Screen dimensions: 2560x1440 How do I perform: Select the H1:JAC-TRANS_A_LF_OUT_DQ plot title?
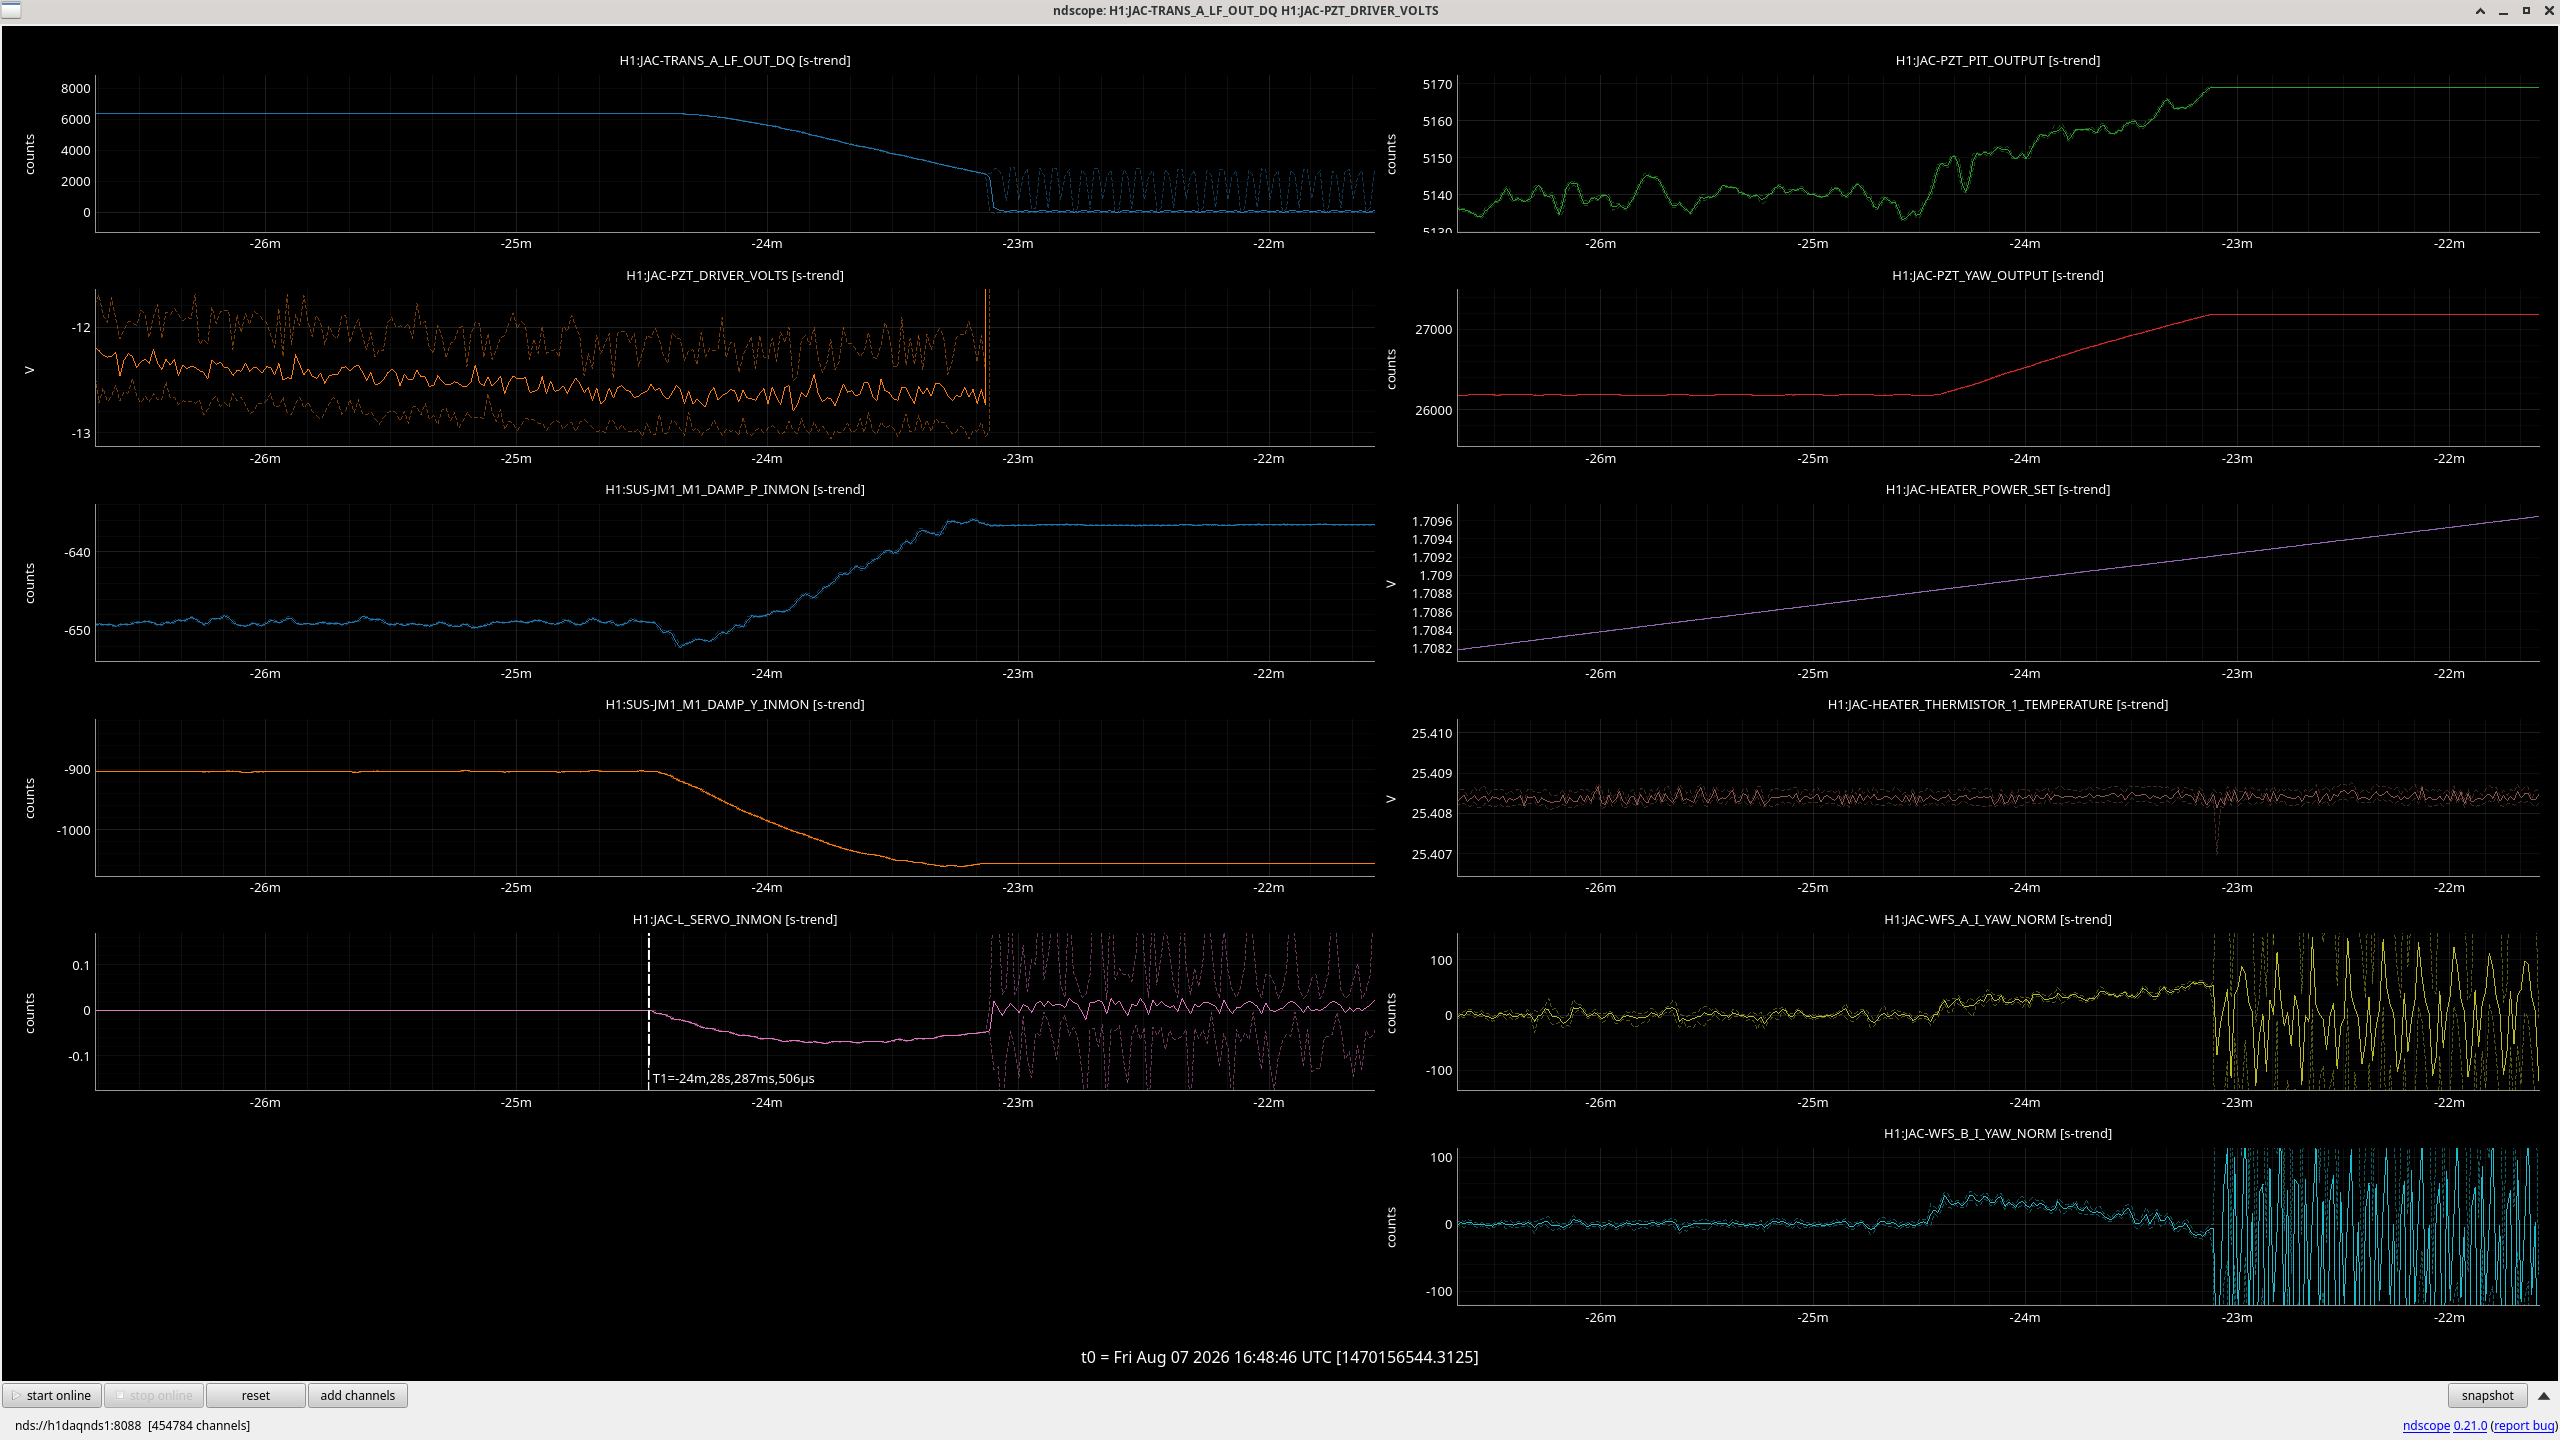point(735,60)
